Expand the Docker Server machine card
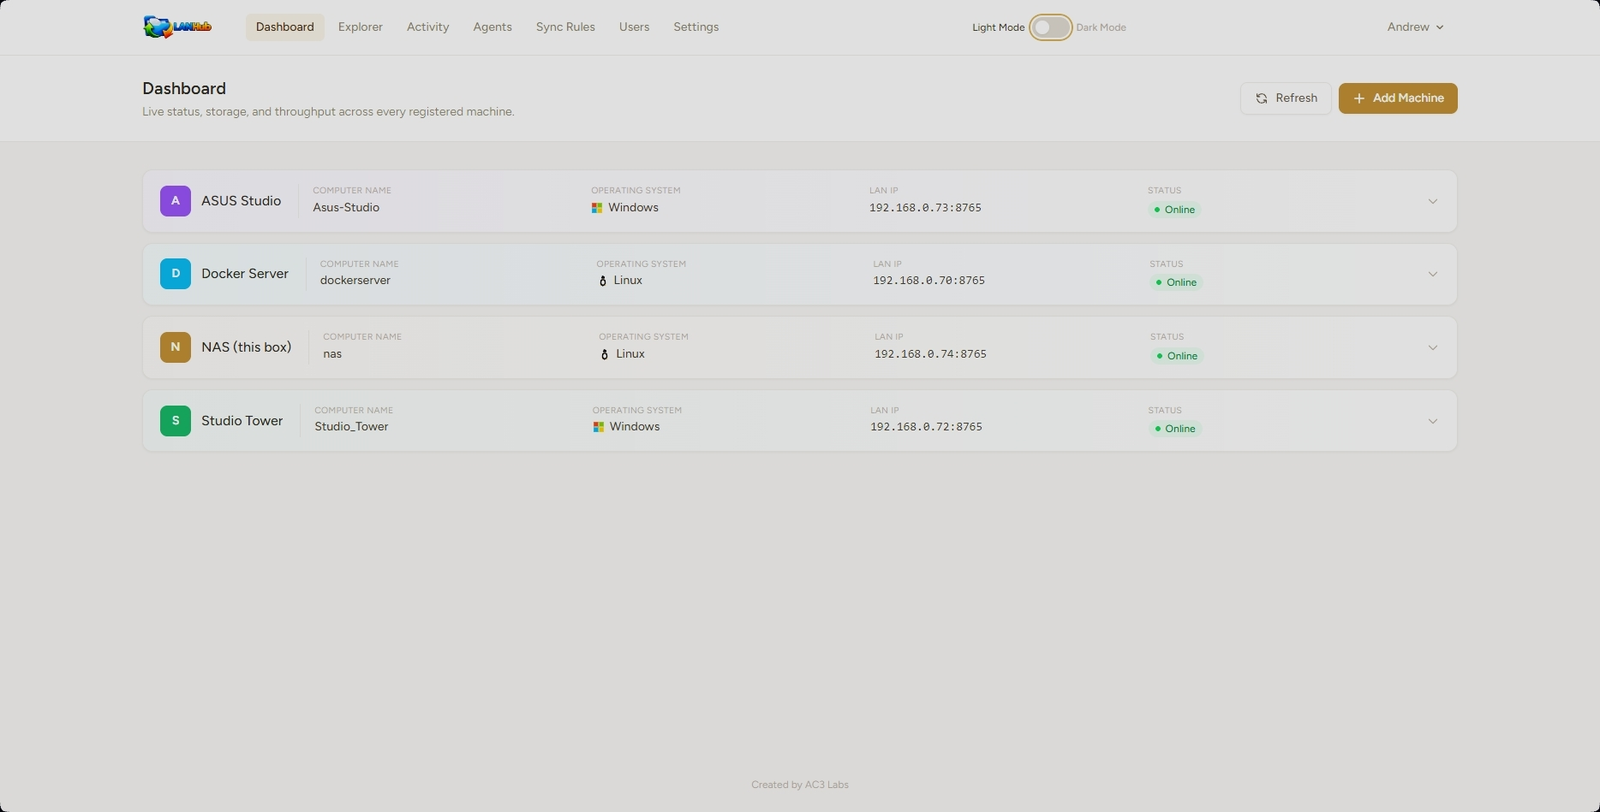 [1433, 274]
